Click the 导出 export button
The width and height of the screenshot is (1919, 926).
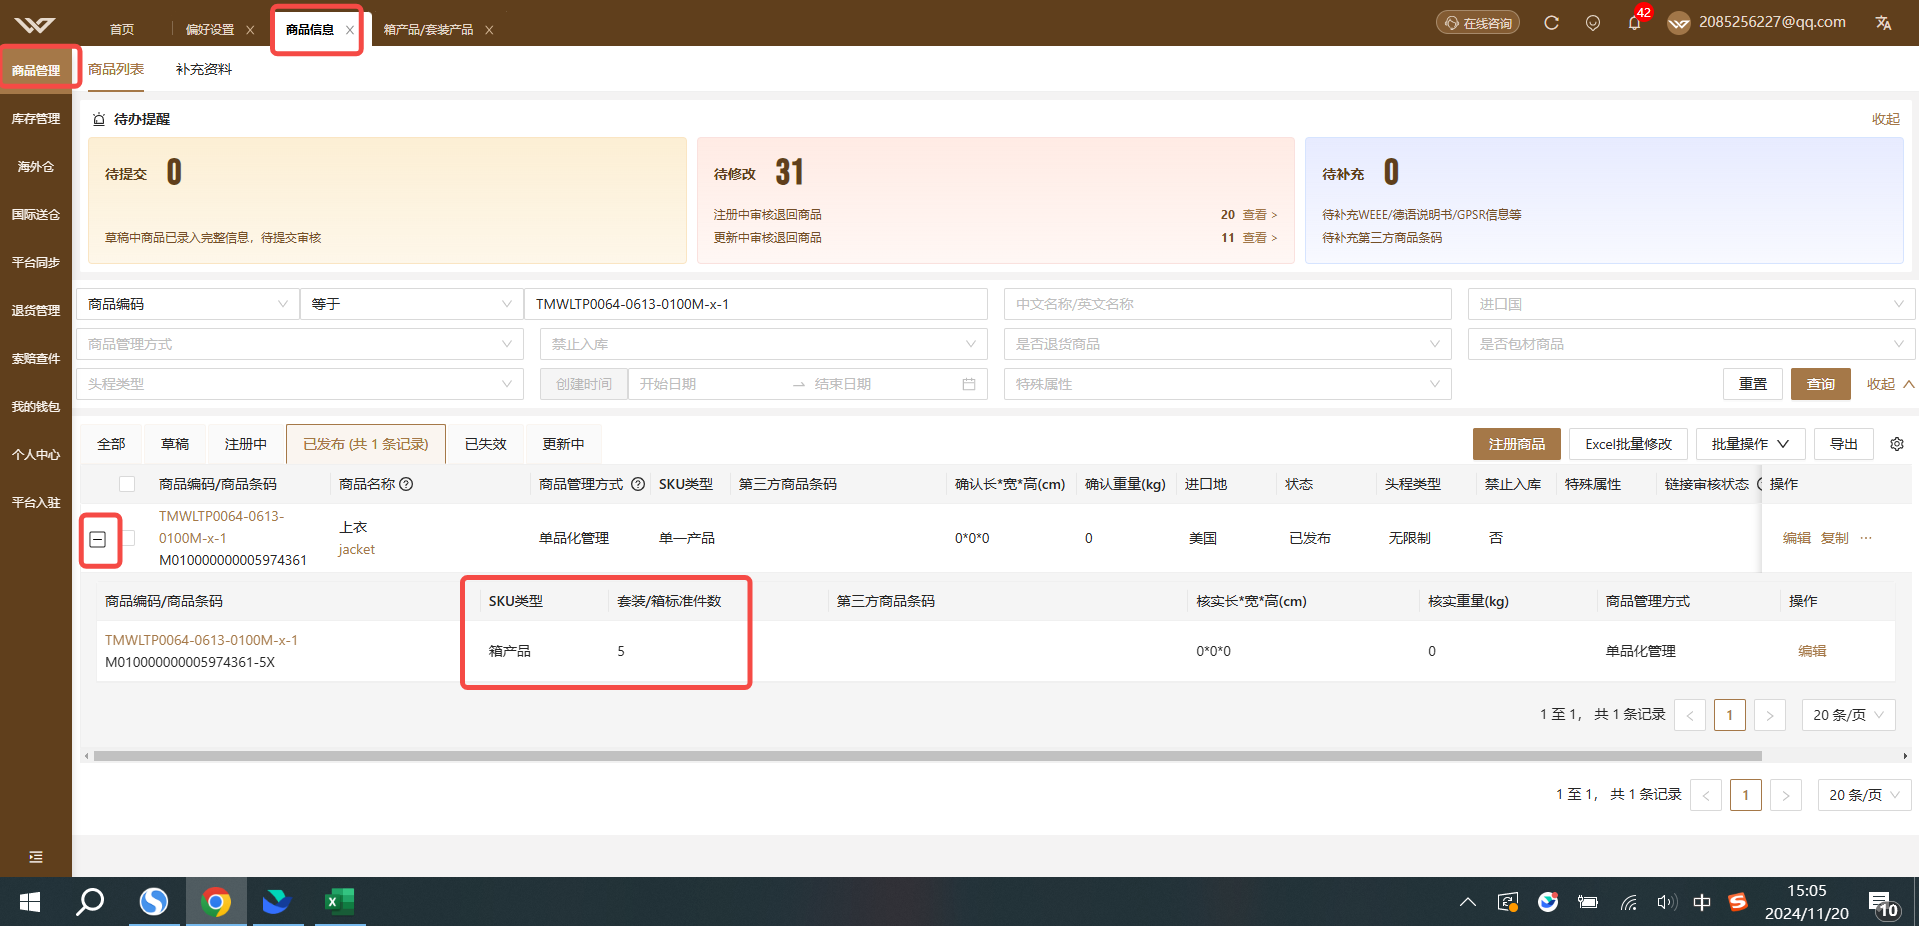point(1844,444)
